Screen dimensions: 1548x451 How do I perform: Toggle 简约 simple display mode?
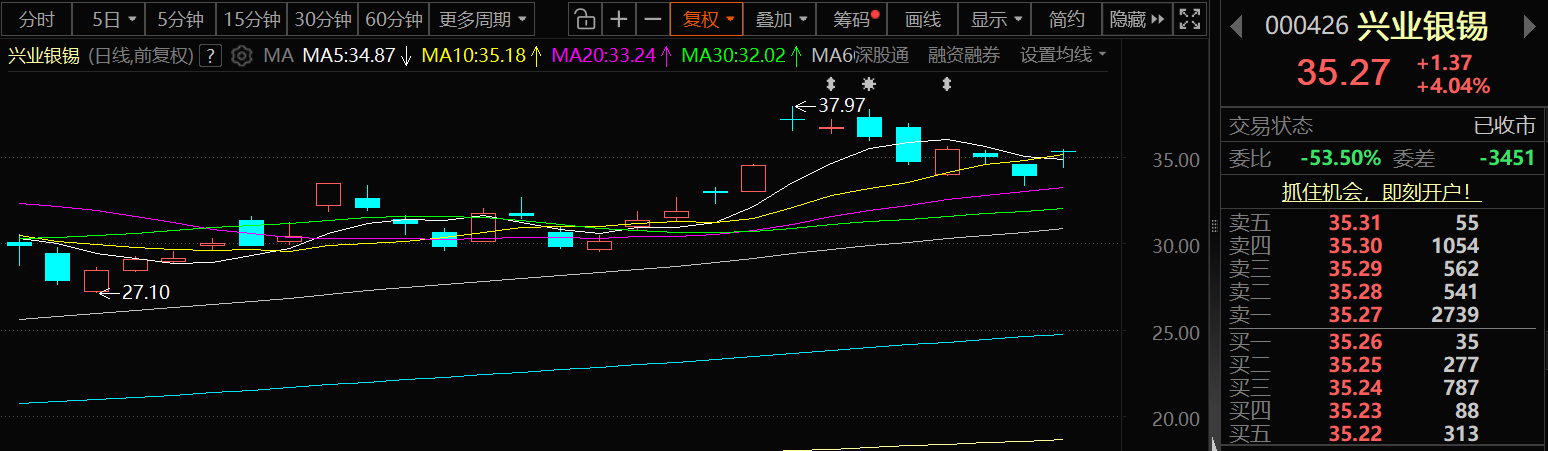click(1067, 19)
